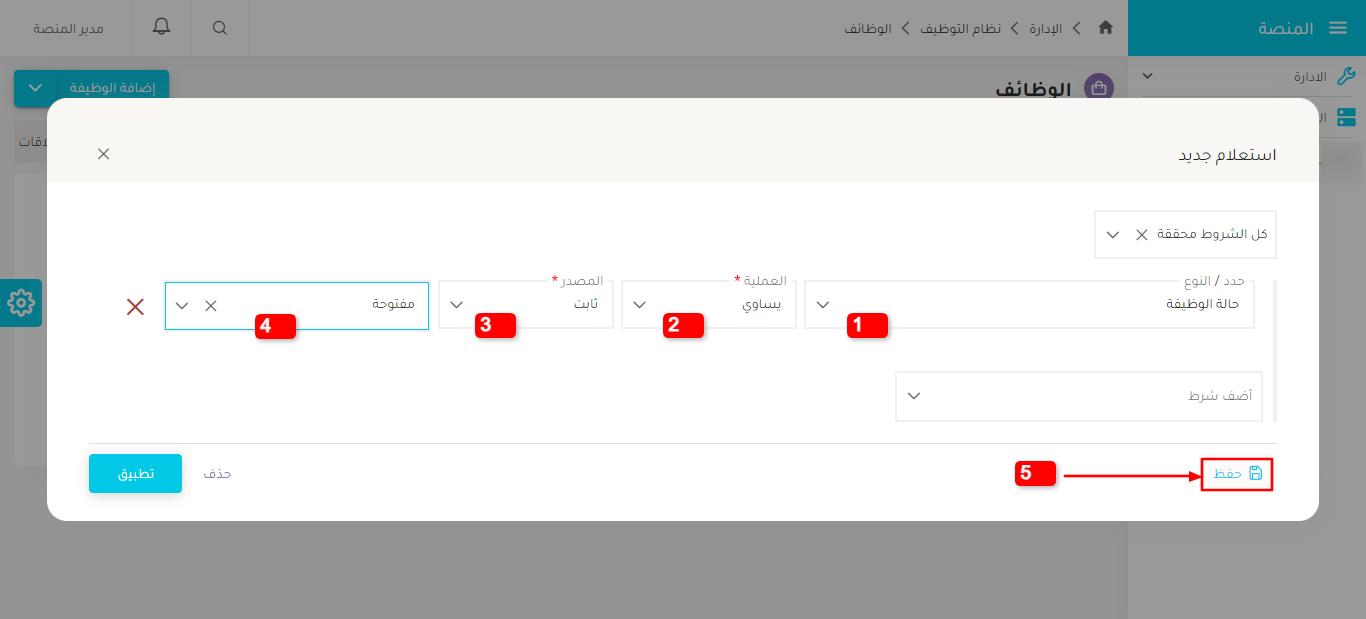Open the hamburger menu beside المنصة

click(1338, 27)
